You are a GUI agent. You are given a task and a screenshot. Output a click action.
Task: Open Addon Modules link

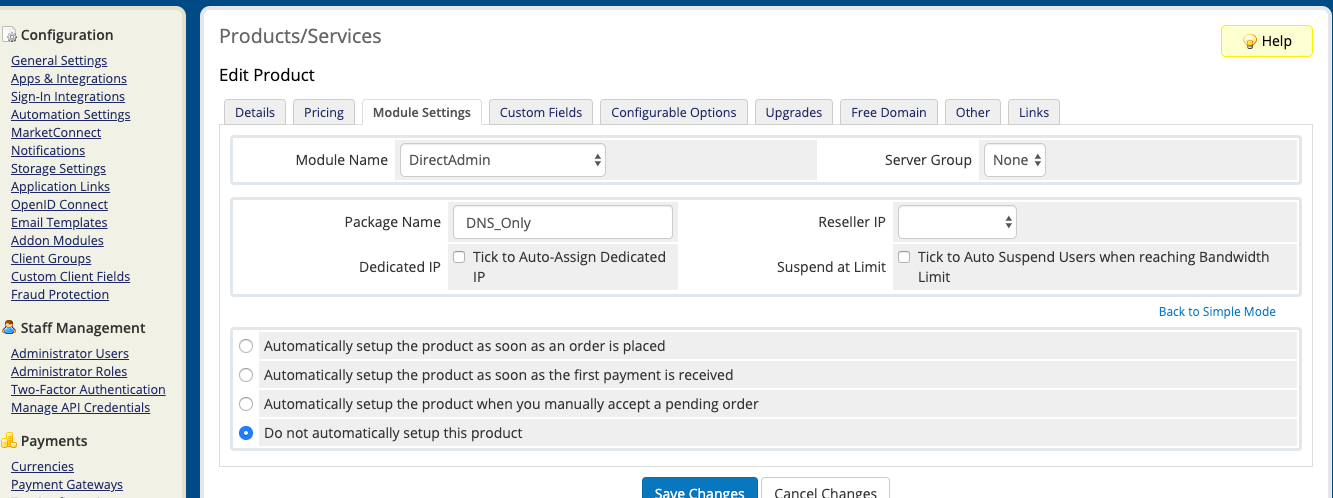pyautogui.click(x=57, y=241)
